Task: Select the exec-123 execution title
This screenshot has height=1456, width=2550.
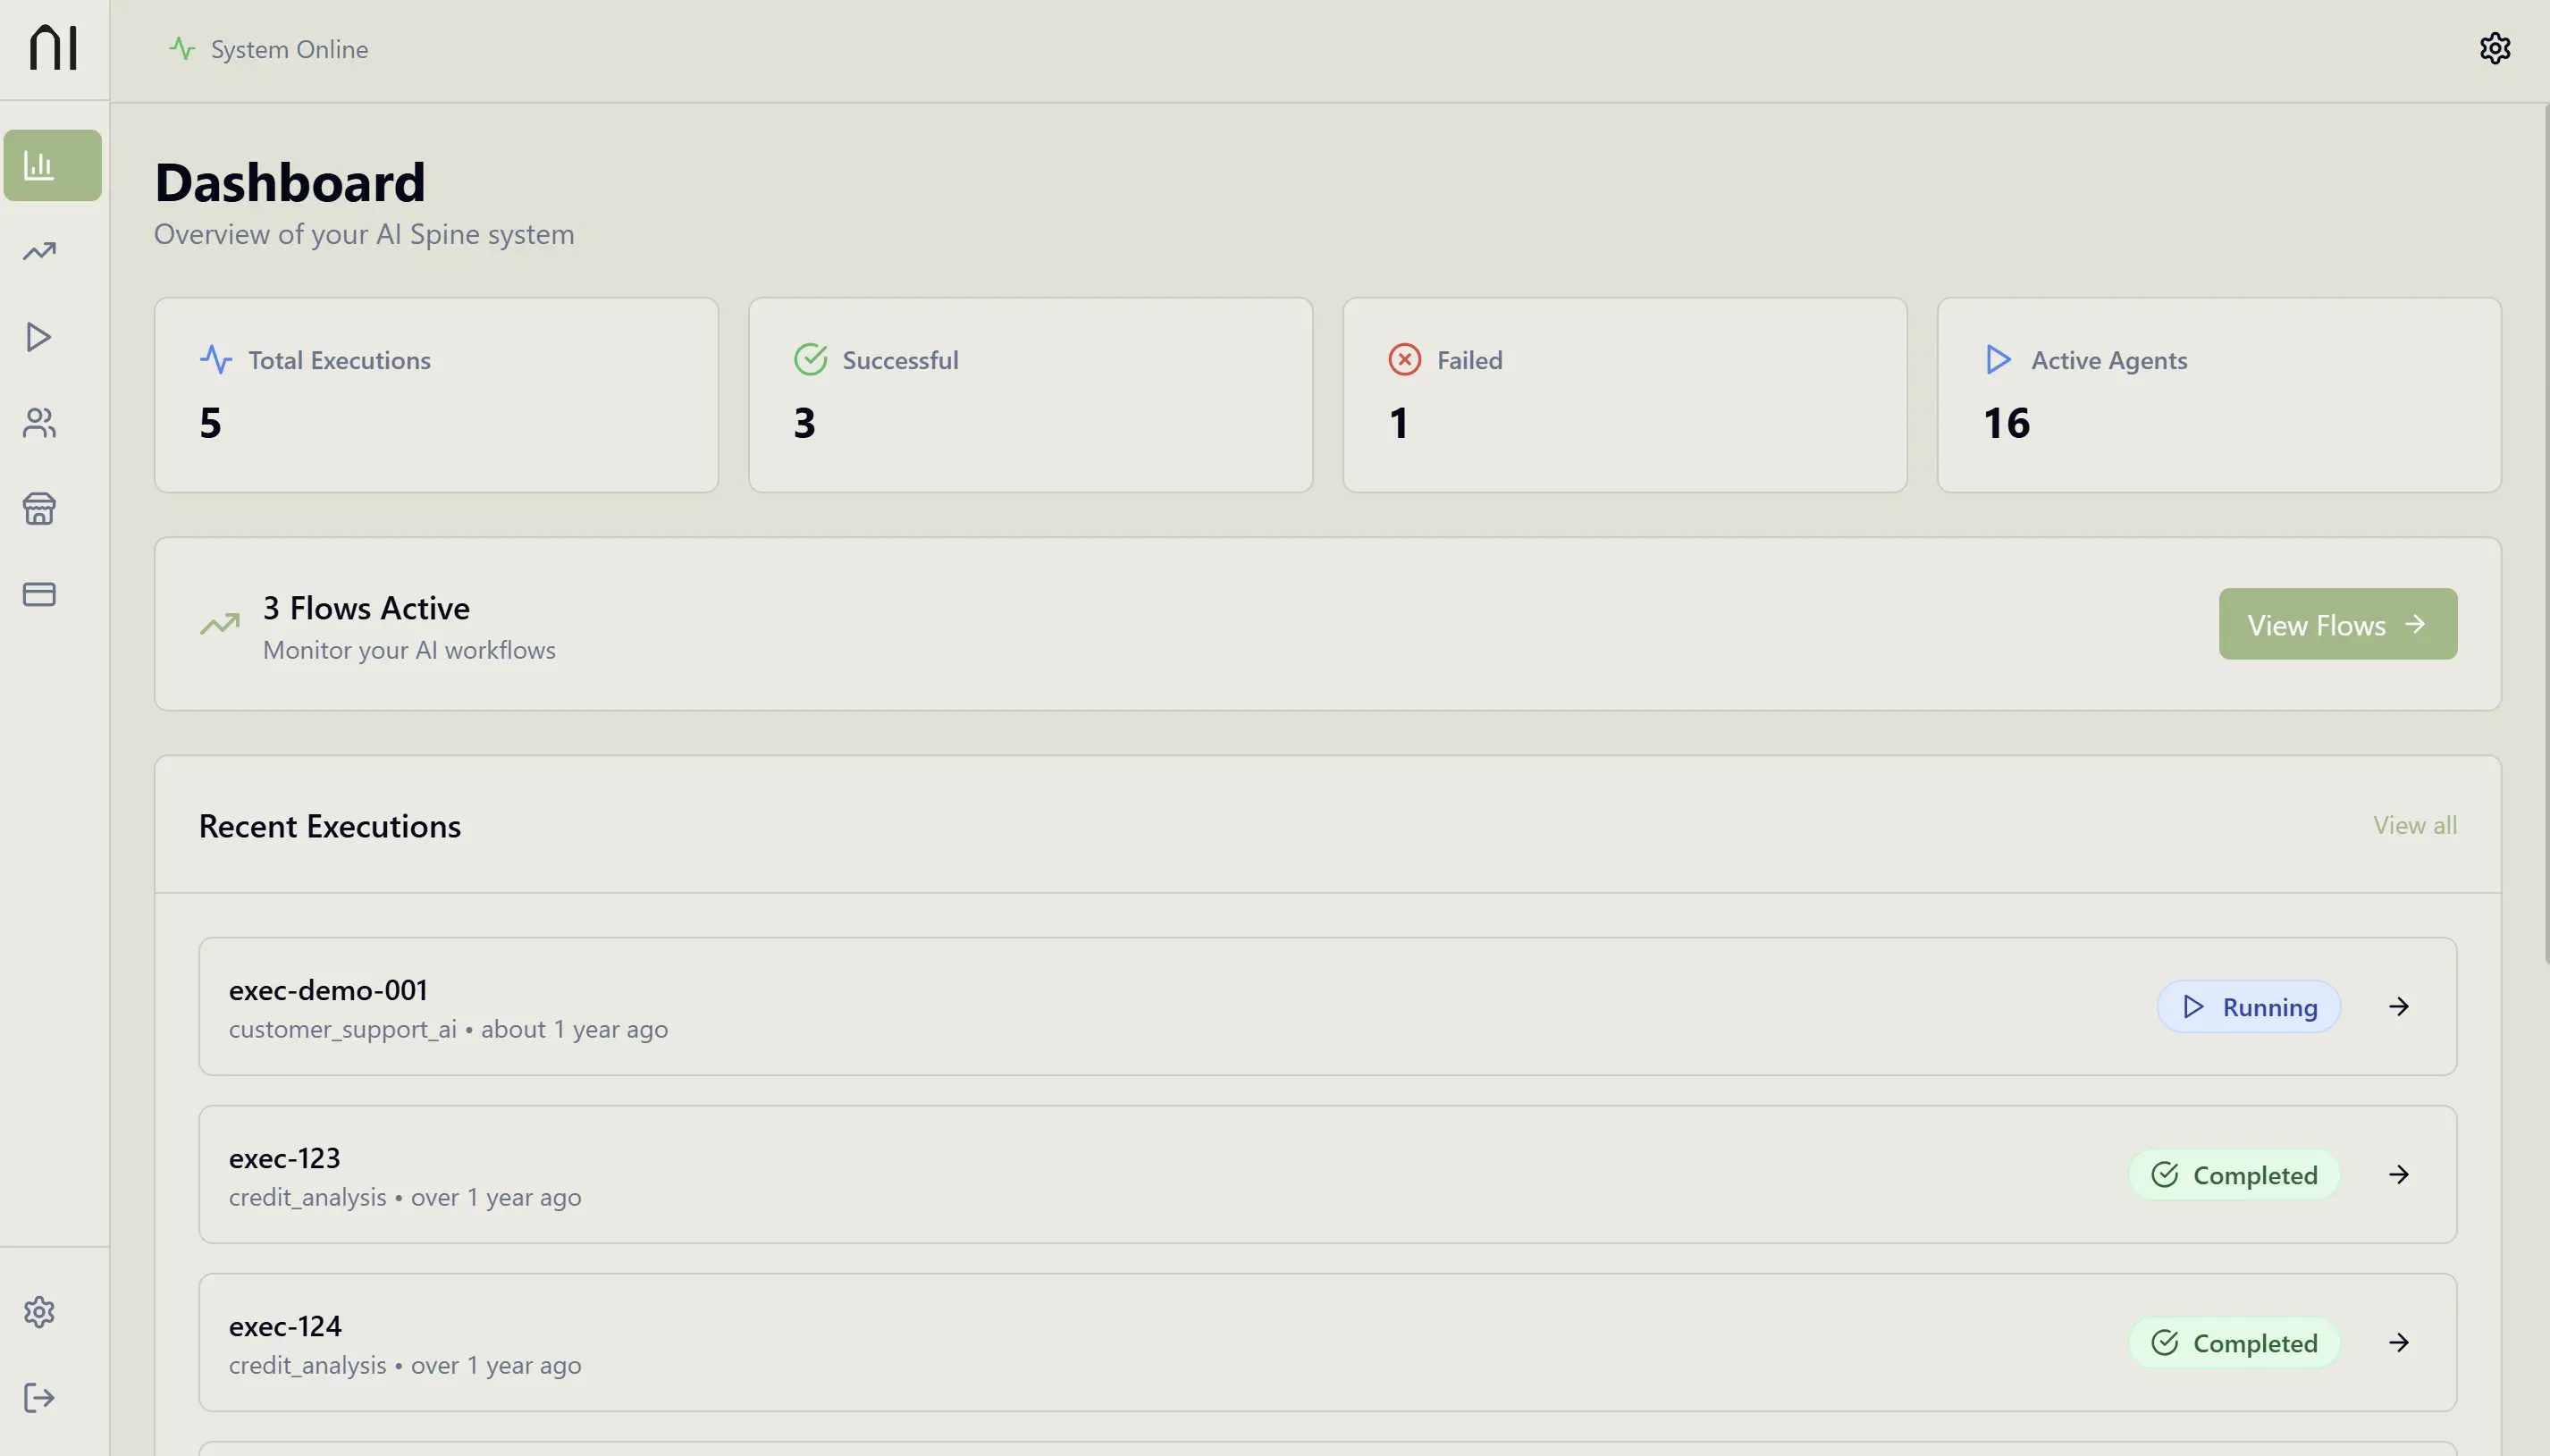Action: pyautogui.click(x=285, y=1157)
